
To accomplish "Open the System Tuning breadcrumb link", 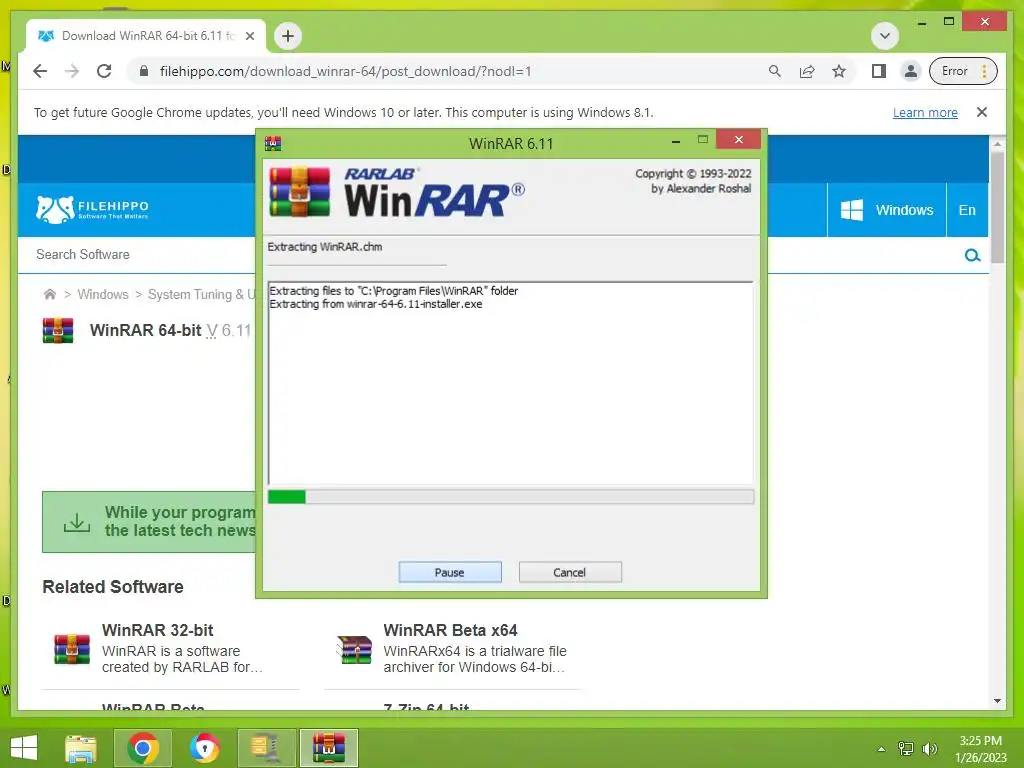I will (201, 295).
